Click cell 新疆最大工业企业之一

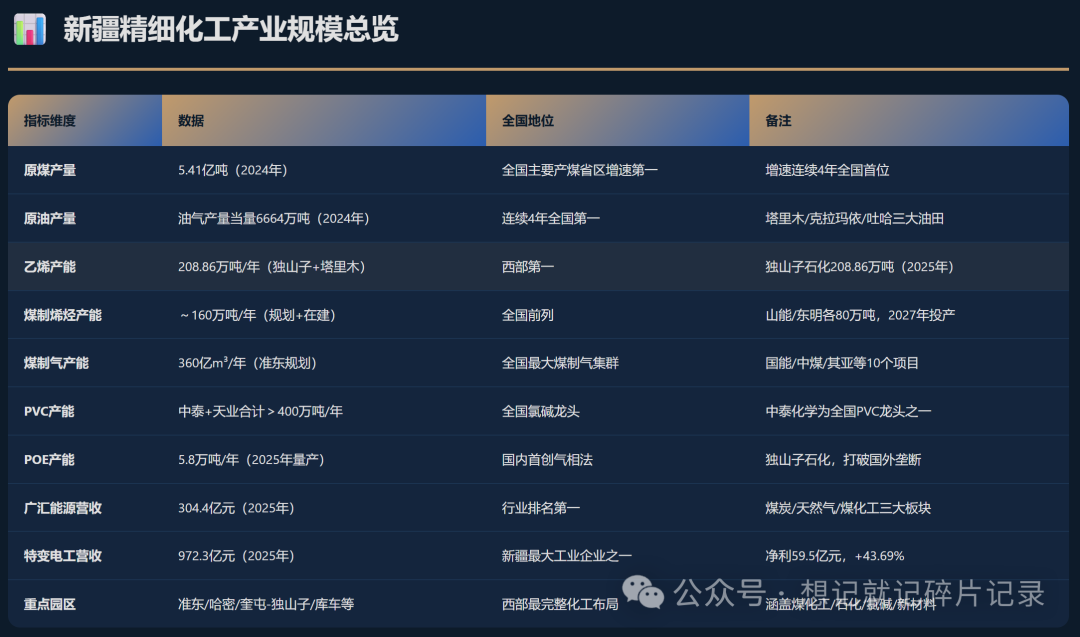coord(567,556)
